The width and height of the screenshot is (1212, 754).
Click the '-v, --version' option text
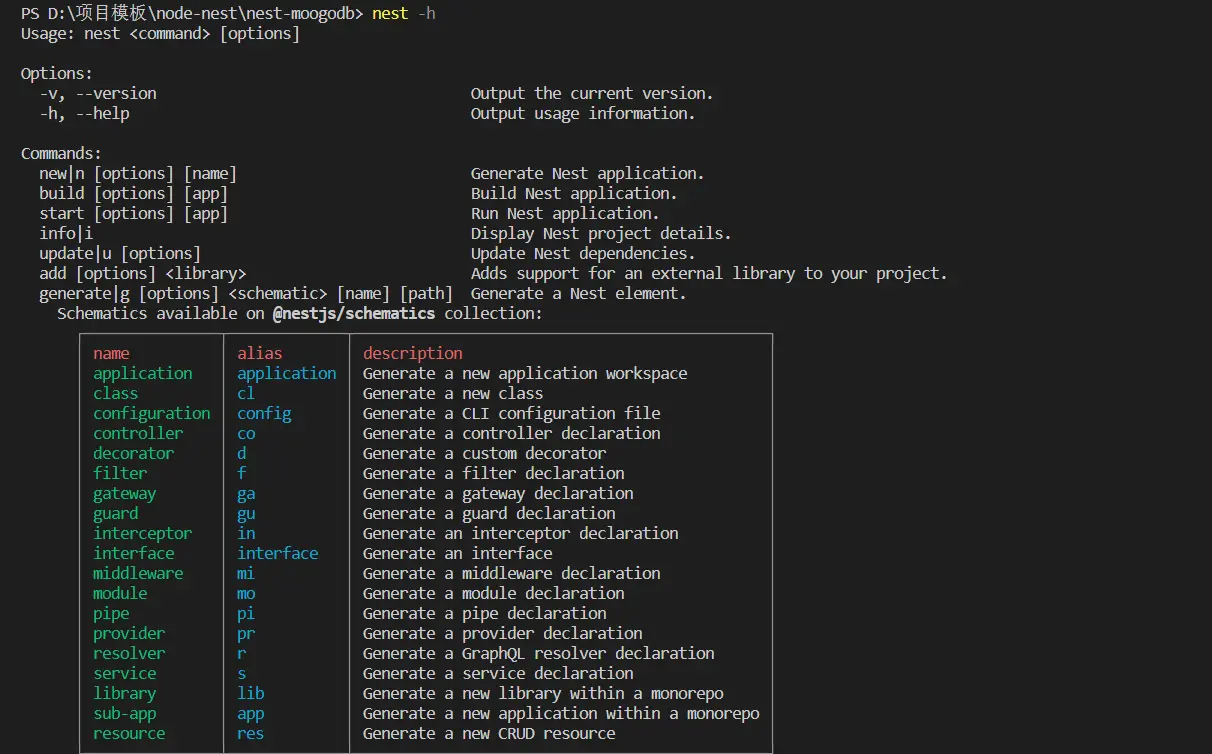pos(98,93)
